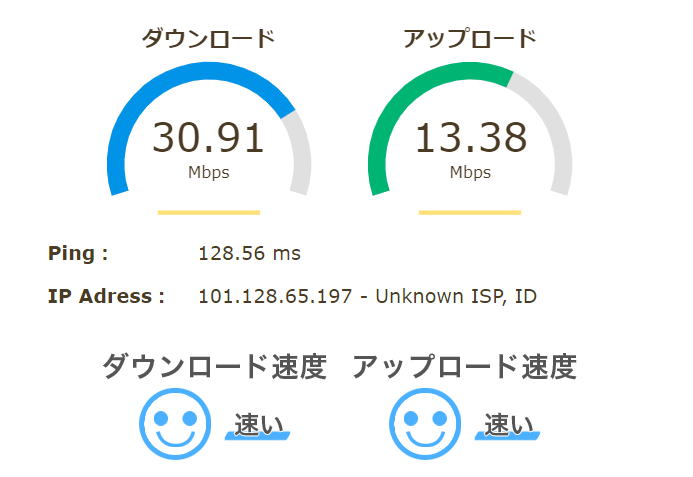Click the ダウンロード速度 heading
Screen dimensions: 693x477
215,366
